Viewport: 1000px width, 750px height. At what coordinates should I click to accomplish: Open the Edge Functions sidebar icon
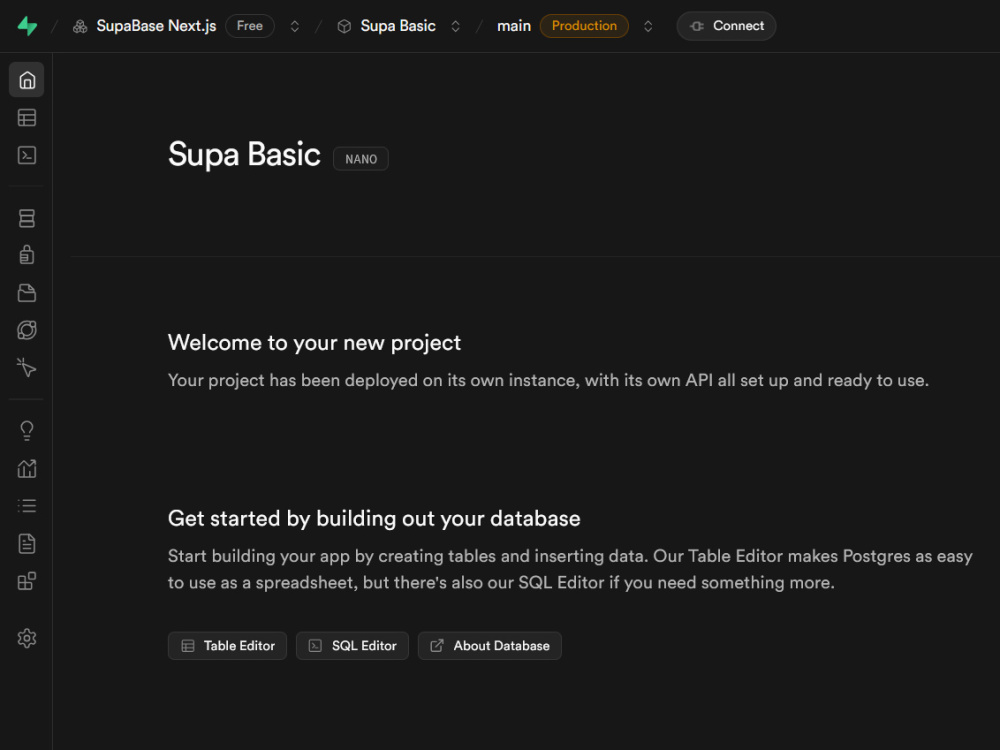point(27,330)
